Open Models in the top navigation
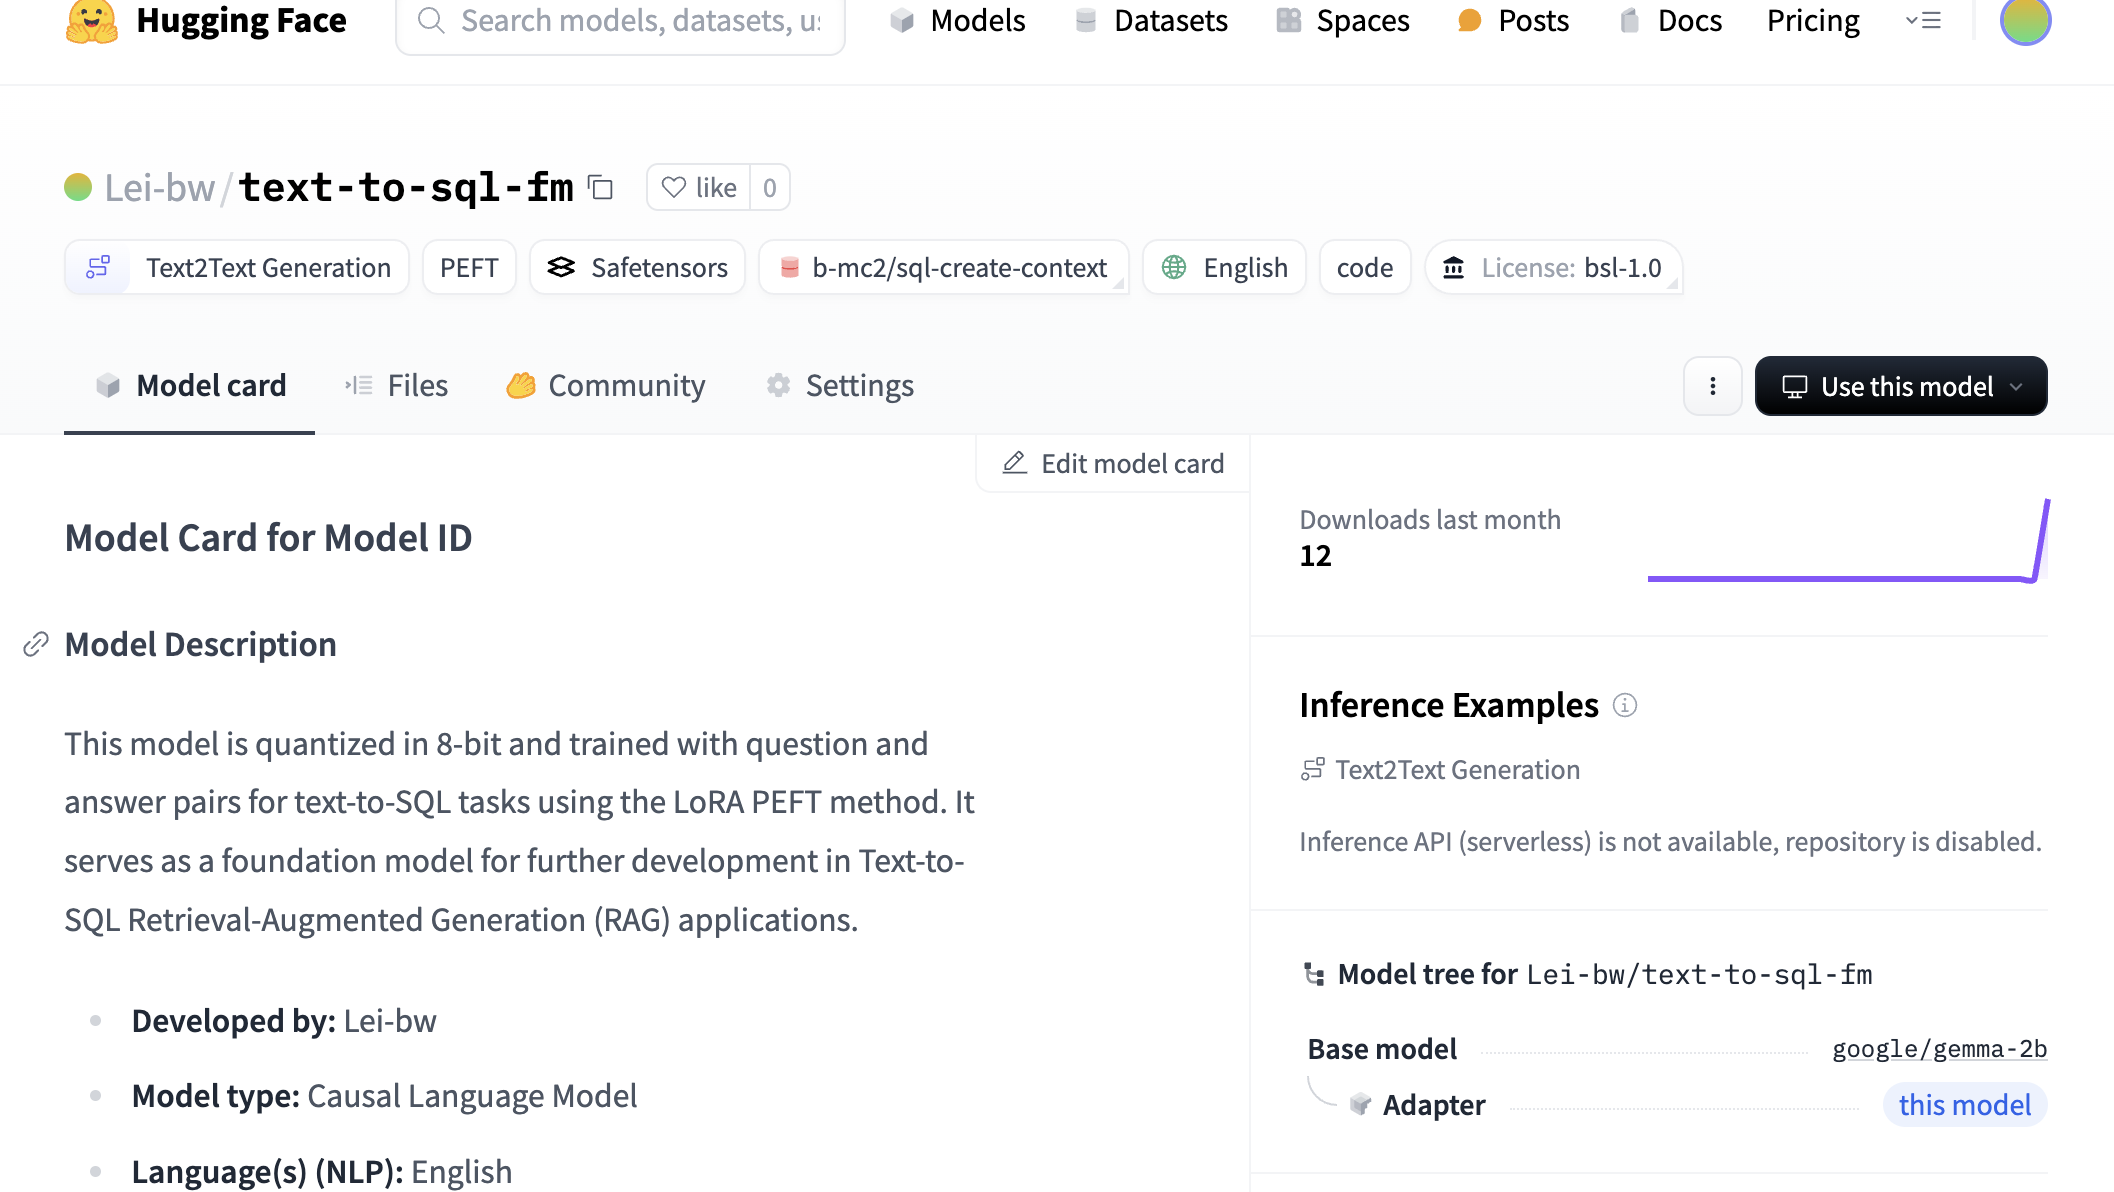Image resolution: width=2114 pixels, height=1192 pixels. 957,20
